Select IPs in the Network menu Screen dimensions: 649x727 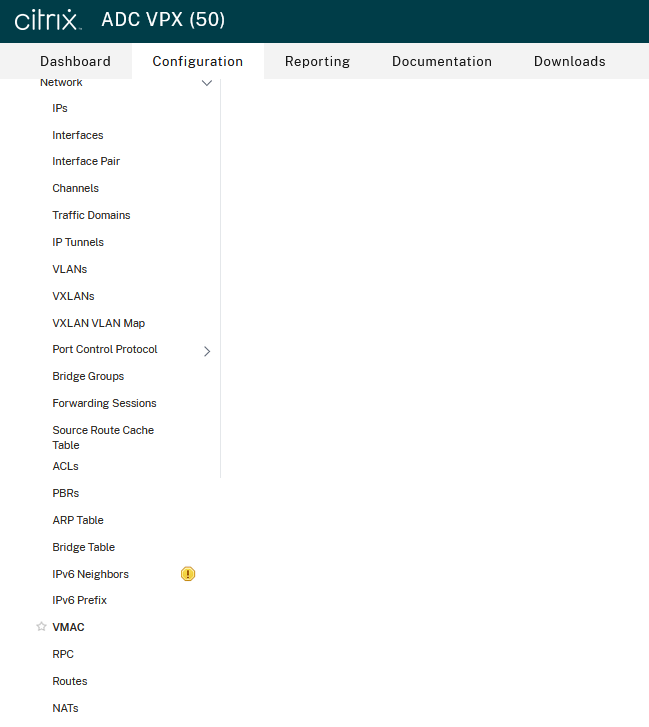coord(60,108)
